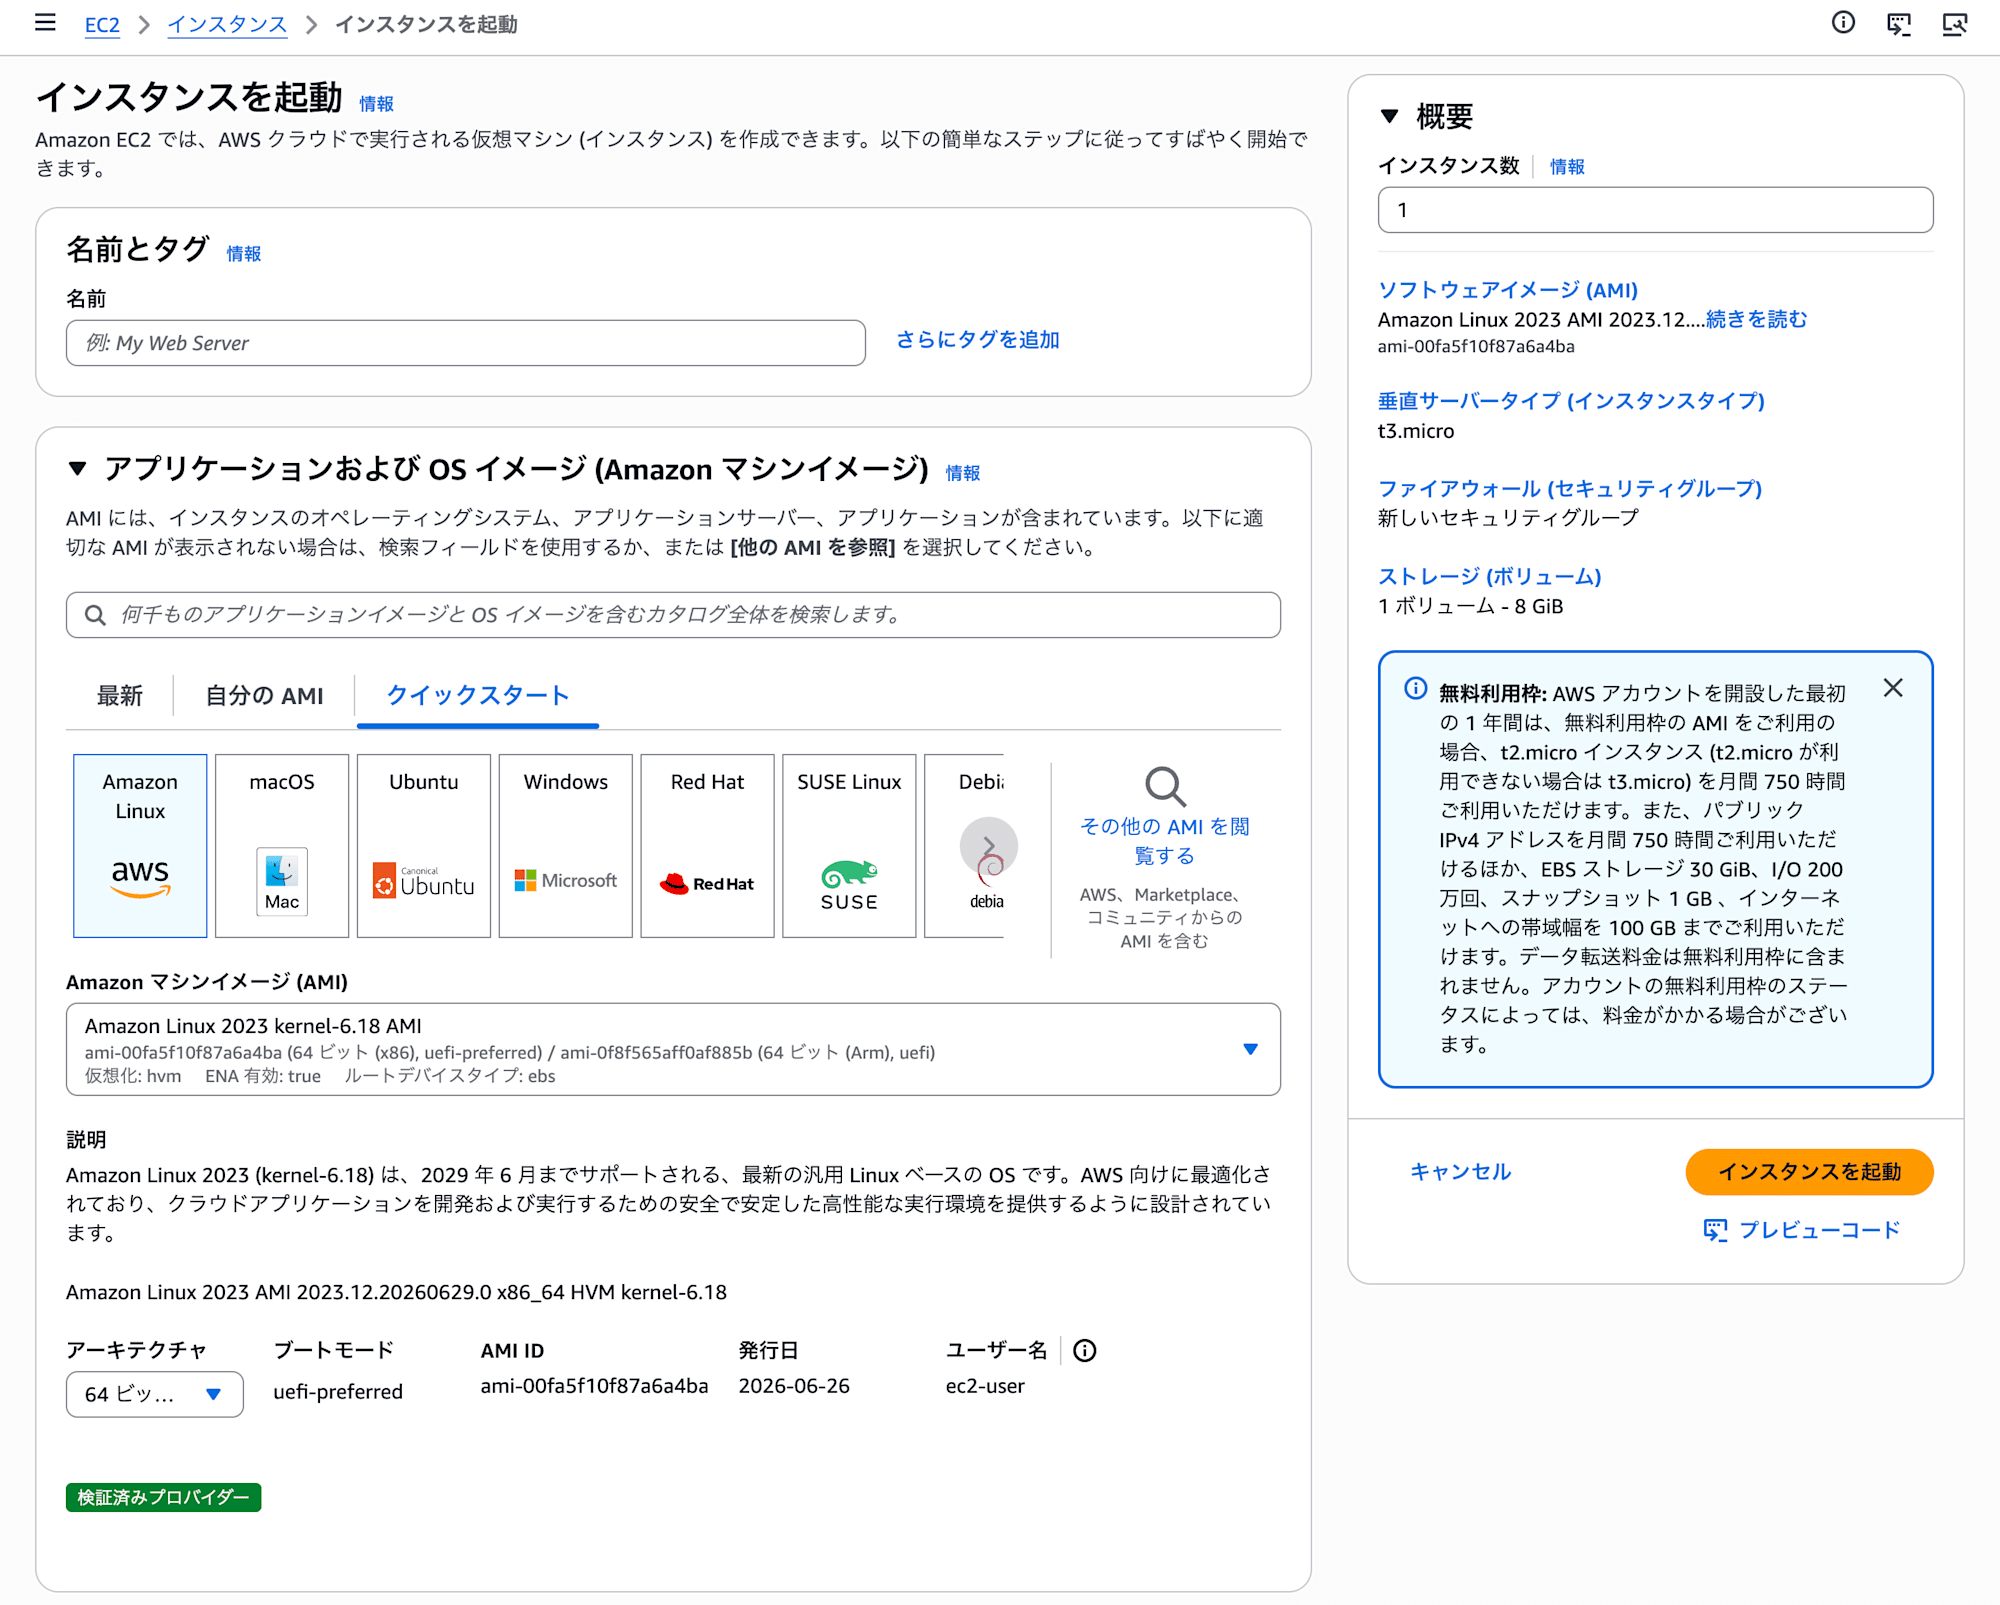Open the hamburger navigation menu
Image resolution: width=2000 pixels, height=1605 pixels.
(45, 23)
